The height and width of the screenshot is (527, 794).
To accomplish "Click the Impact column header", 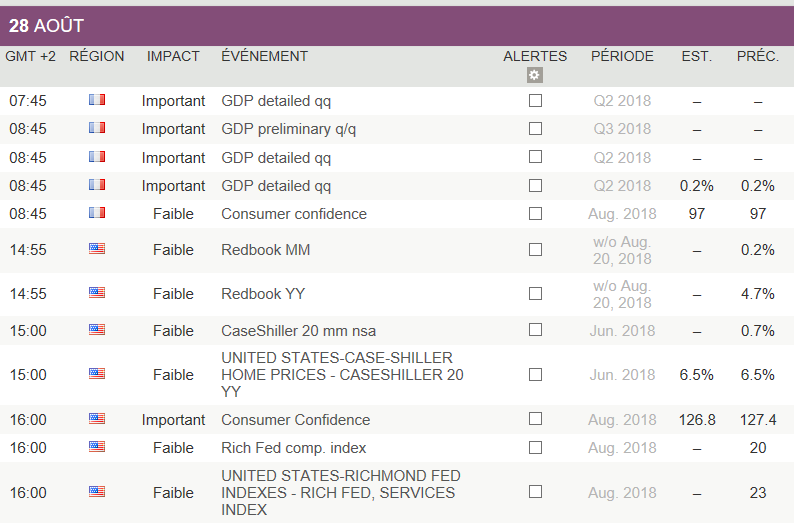I will tap(173, 57).
